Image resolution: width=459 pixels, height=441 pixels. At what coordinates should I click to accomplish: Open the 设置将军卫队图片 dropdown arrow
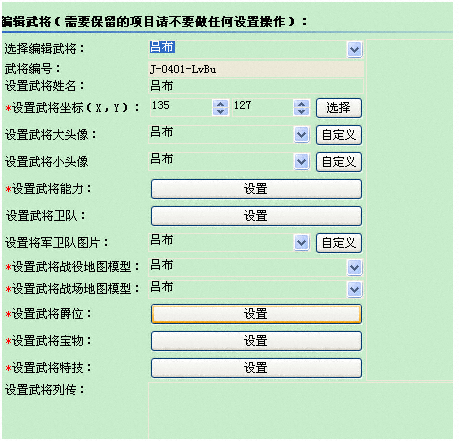pos(302,242)
